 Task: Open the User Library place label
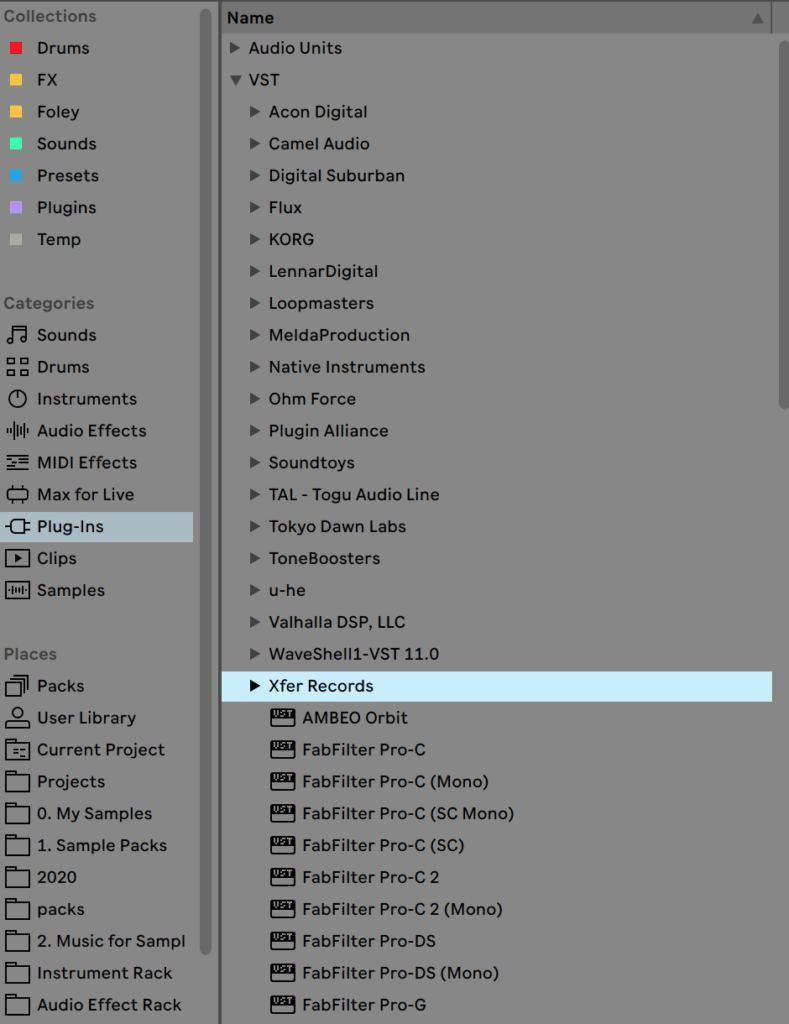point(86,718)
